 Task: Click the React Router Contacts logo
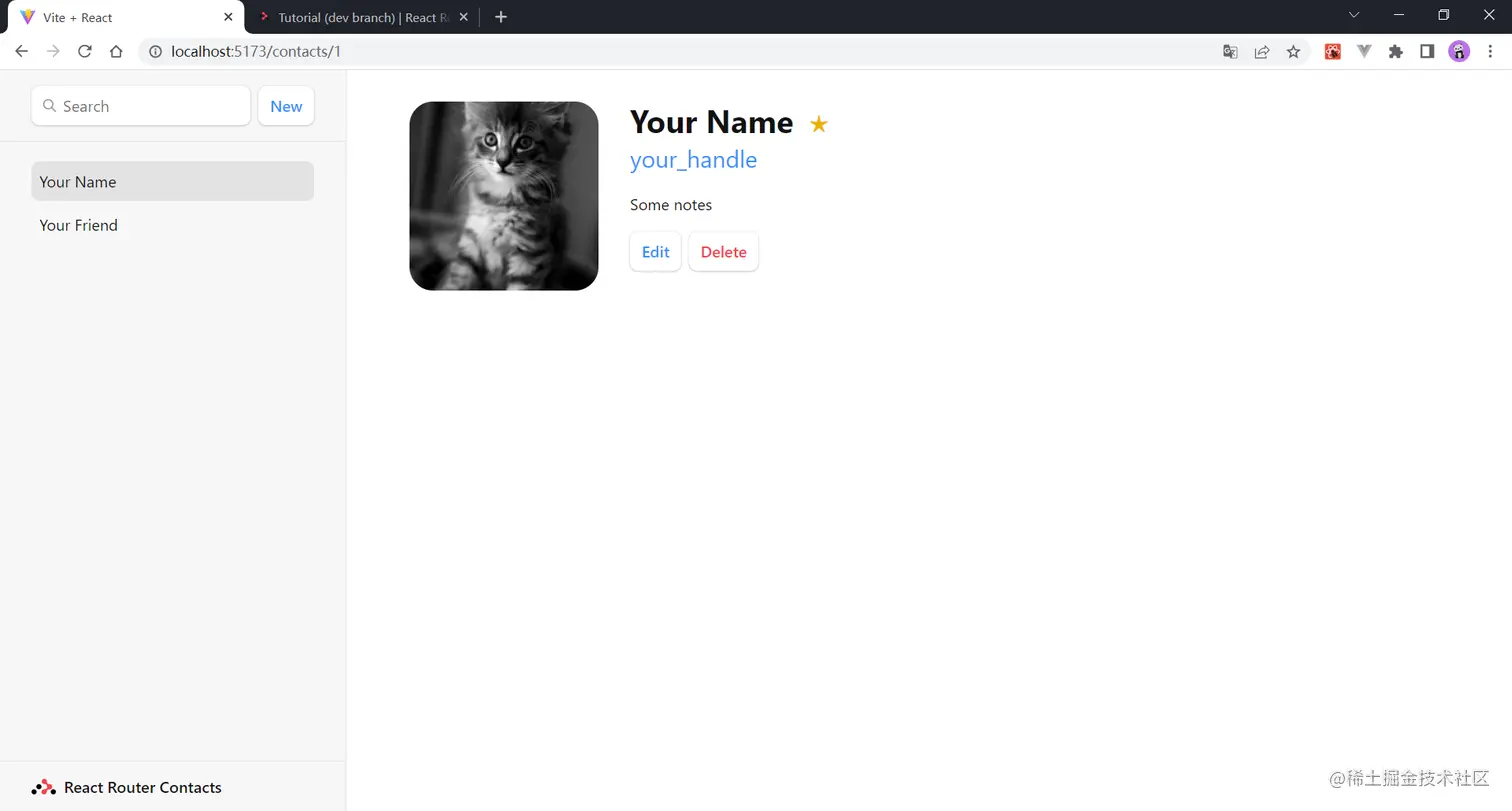tap(44, 787)
